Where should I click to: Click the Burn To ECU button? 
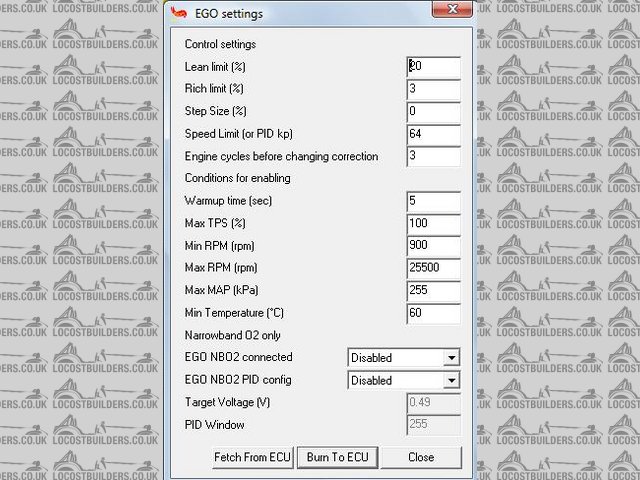[x=338, y=457]
